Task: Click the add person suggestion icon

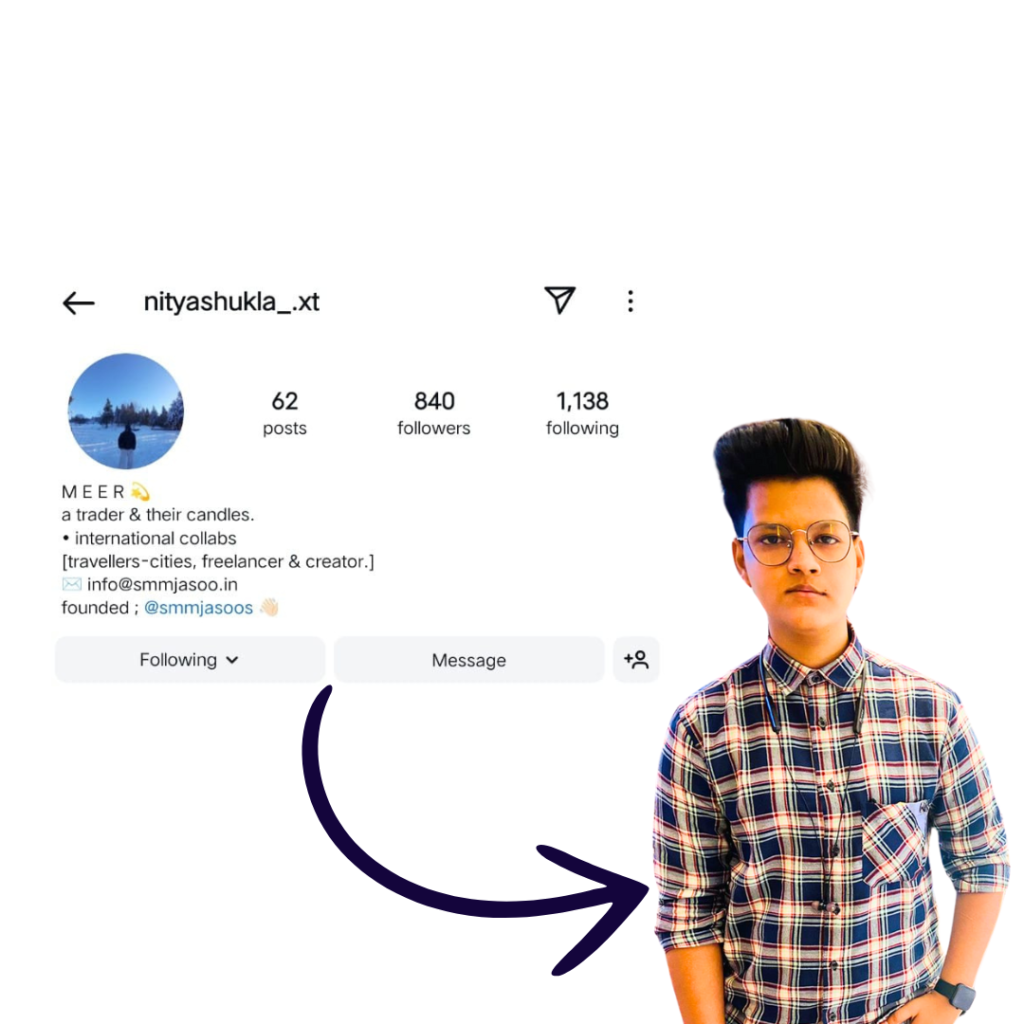Action: [x=636, y=660]
